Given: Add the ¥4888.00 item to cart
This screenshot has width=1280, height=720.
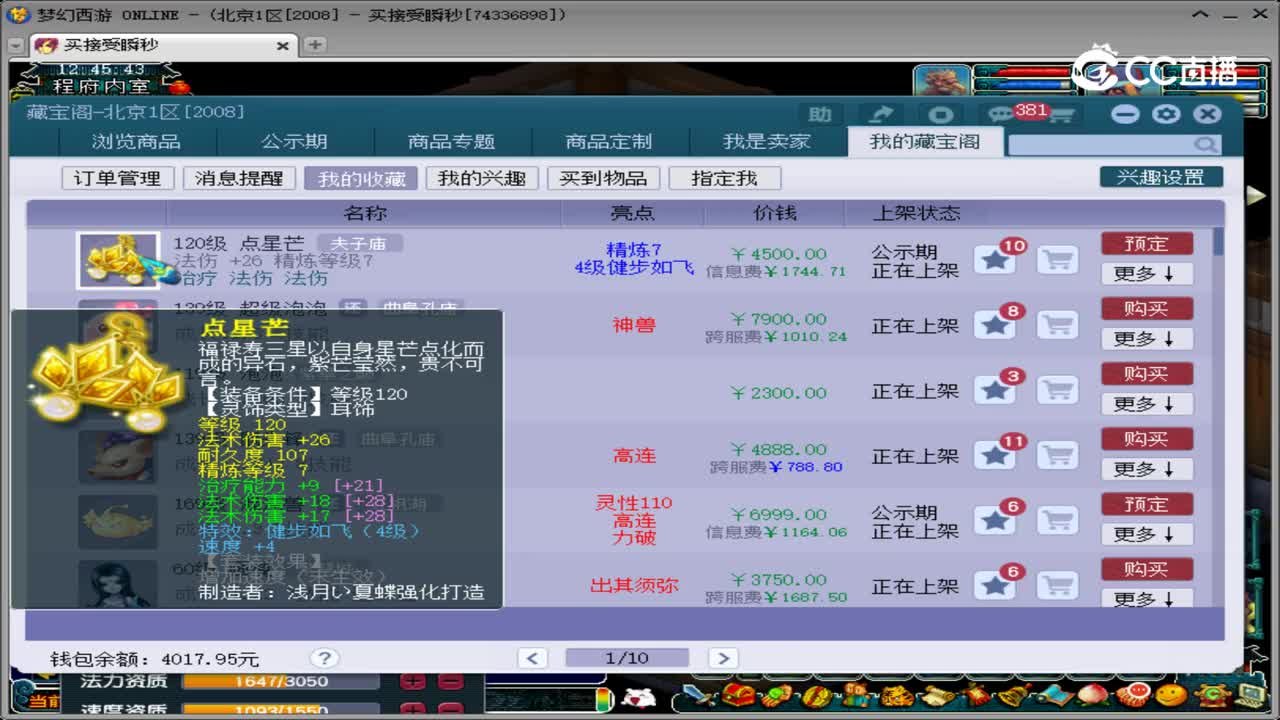Looking at the screenshot, I should pyautogui.click(x=1057, y=455).
